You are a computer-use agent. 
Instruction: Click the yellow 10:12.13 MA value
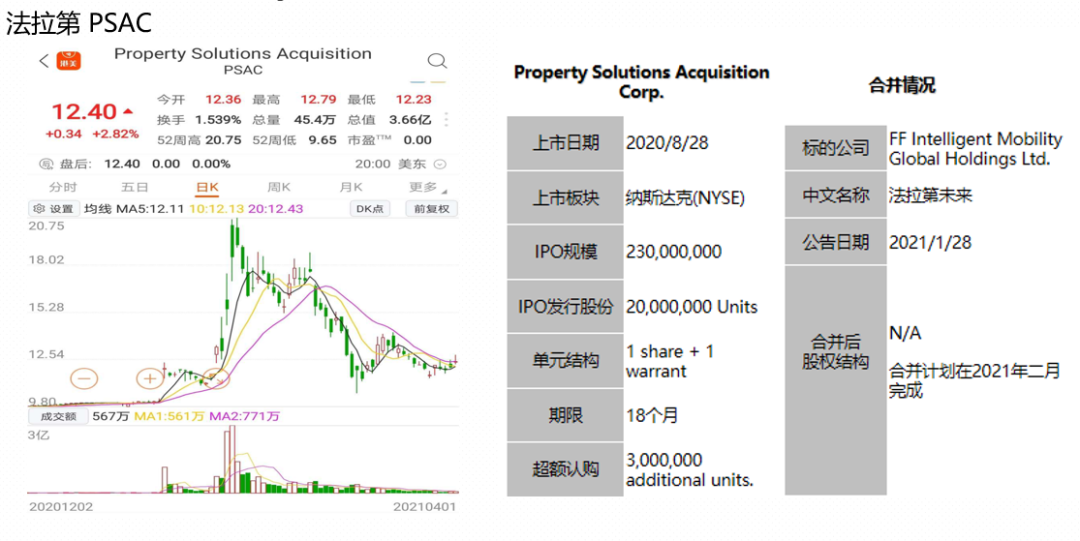coord(216,209)
